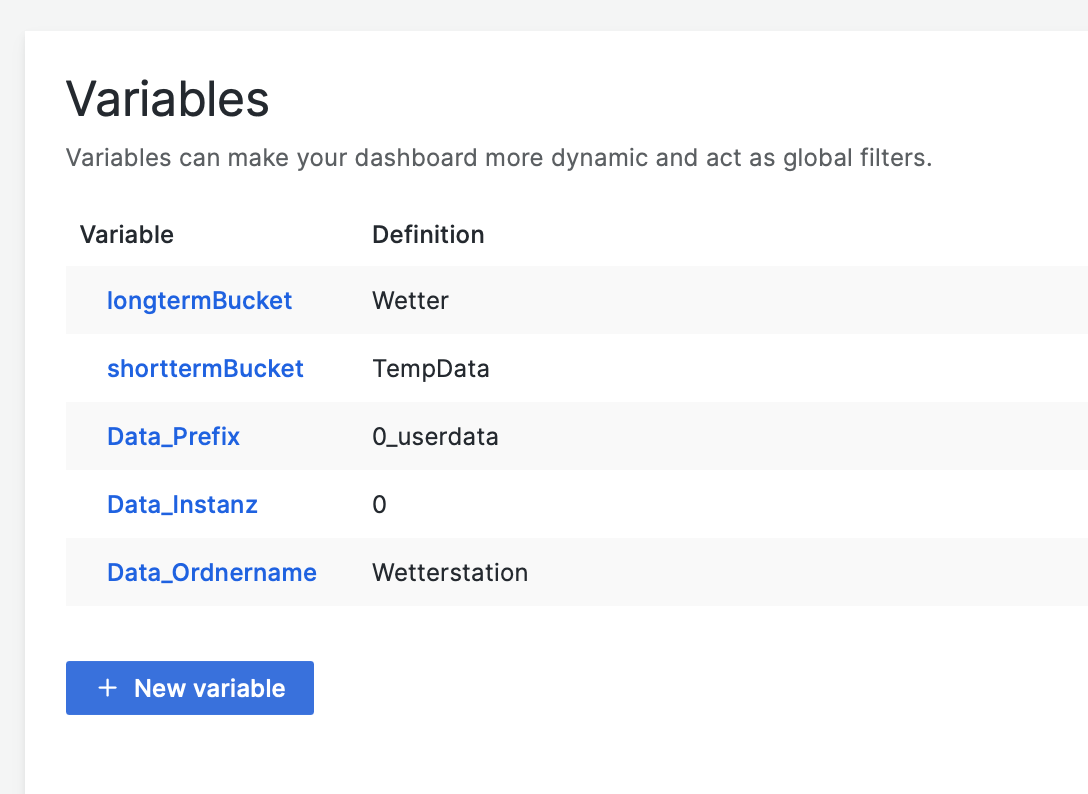Click the gray page margin outside the panel
This screenshot has height=794, width=1088.
tap(11, 400)
